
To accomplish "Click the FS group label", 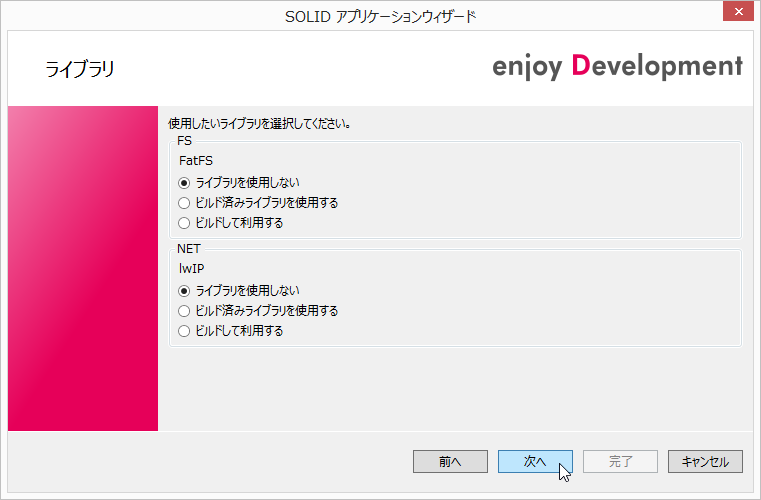I will 184,141.
